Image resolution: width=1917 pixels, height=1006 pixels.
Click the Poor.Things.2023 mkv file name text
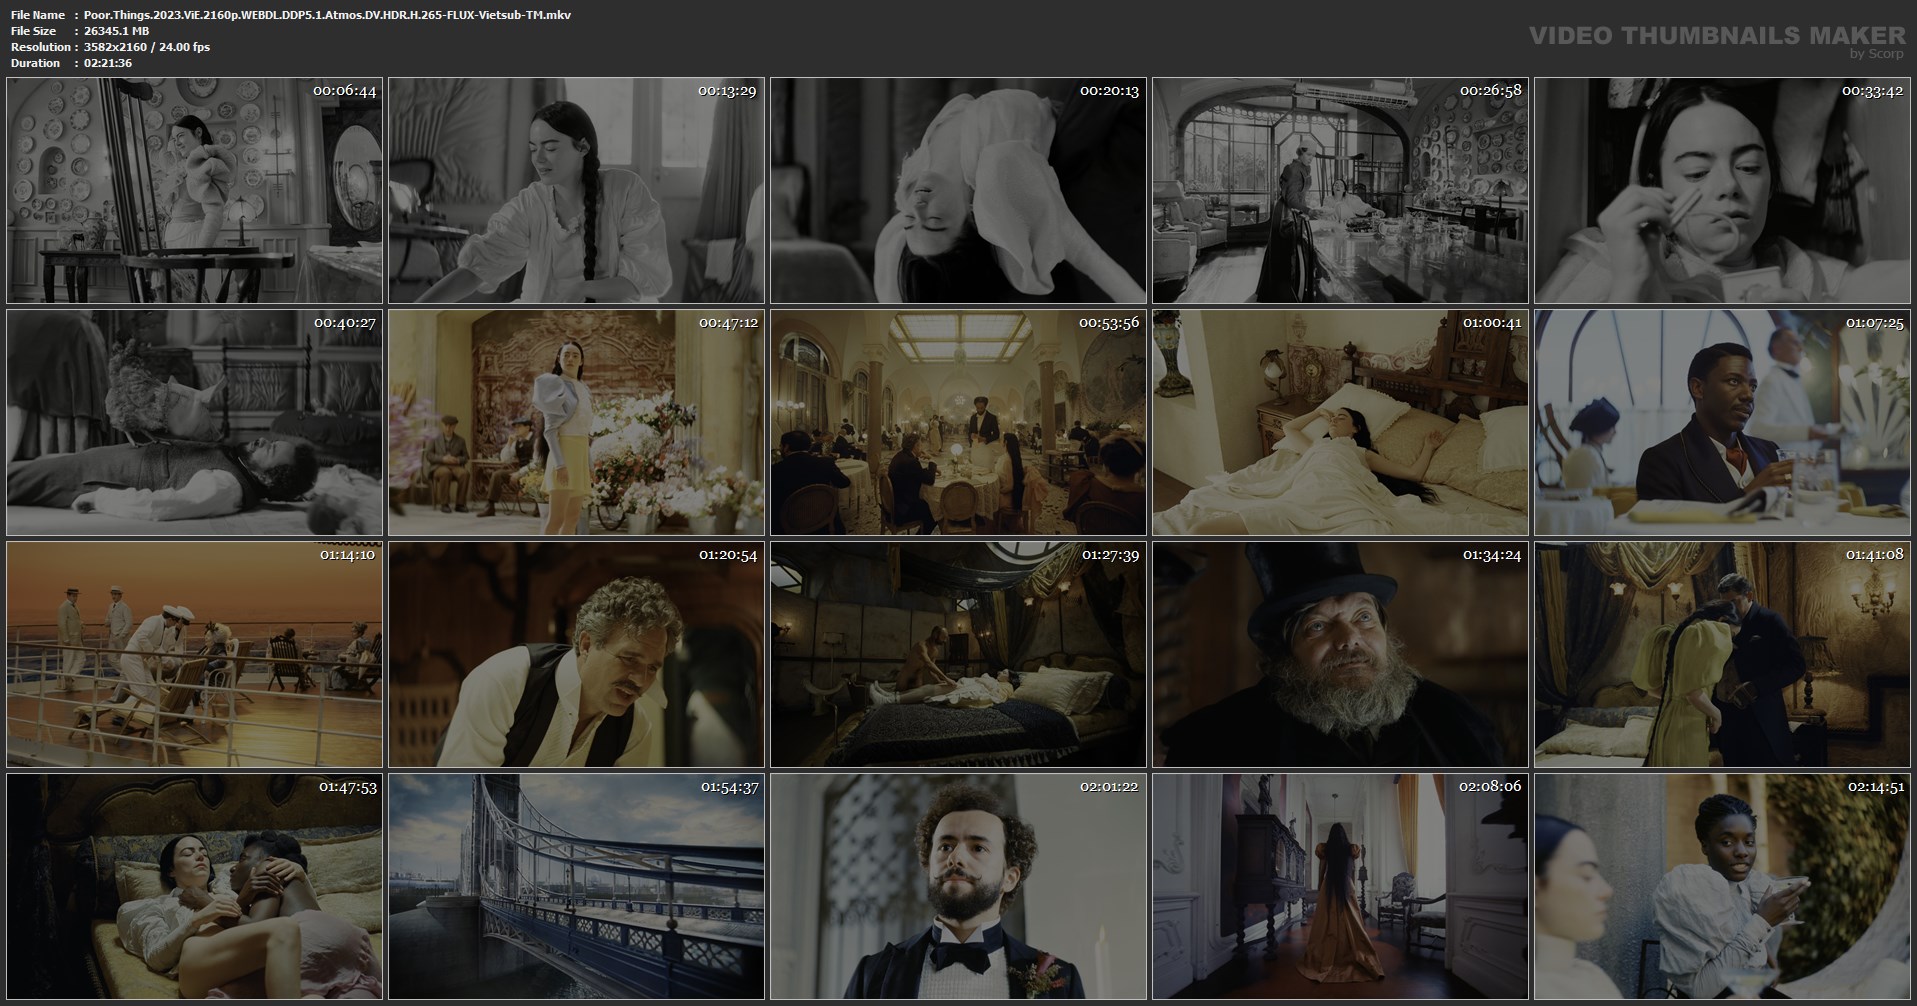[327, 15]
